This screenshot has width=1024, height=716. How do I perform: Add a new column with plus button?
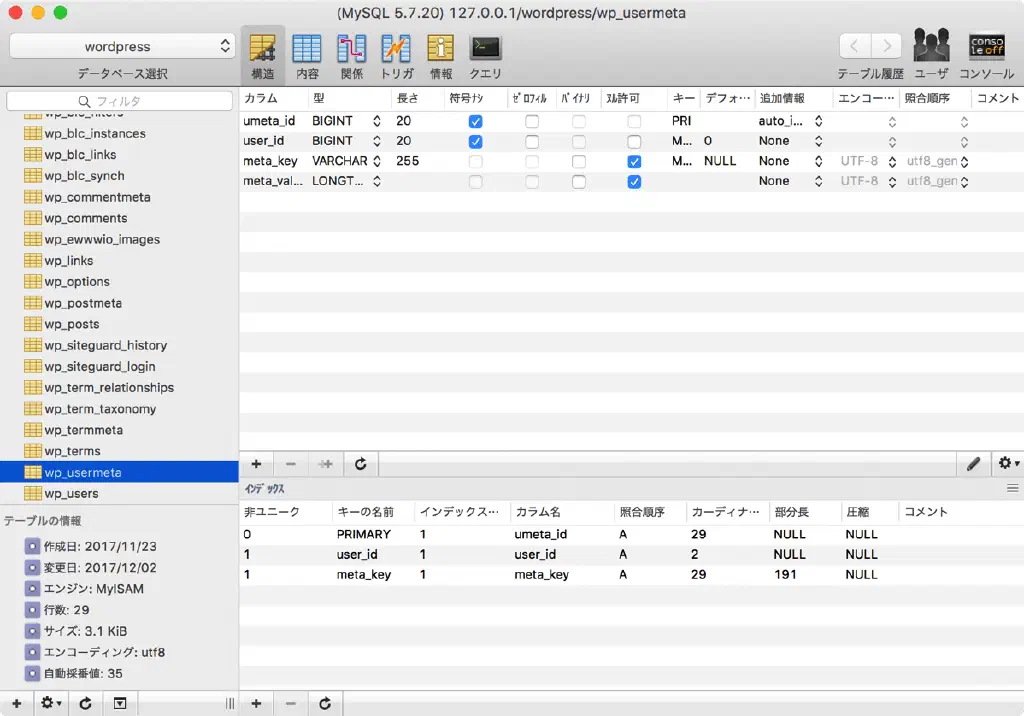(x=256, y=464)
